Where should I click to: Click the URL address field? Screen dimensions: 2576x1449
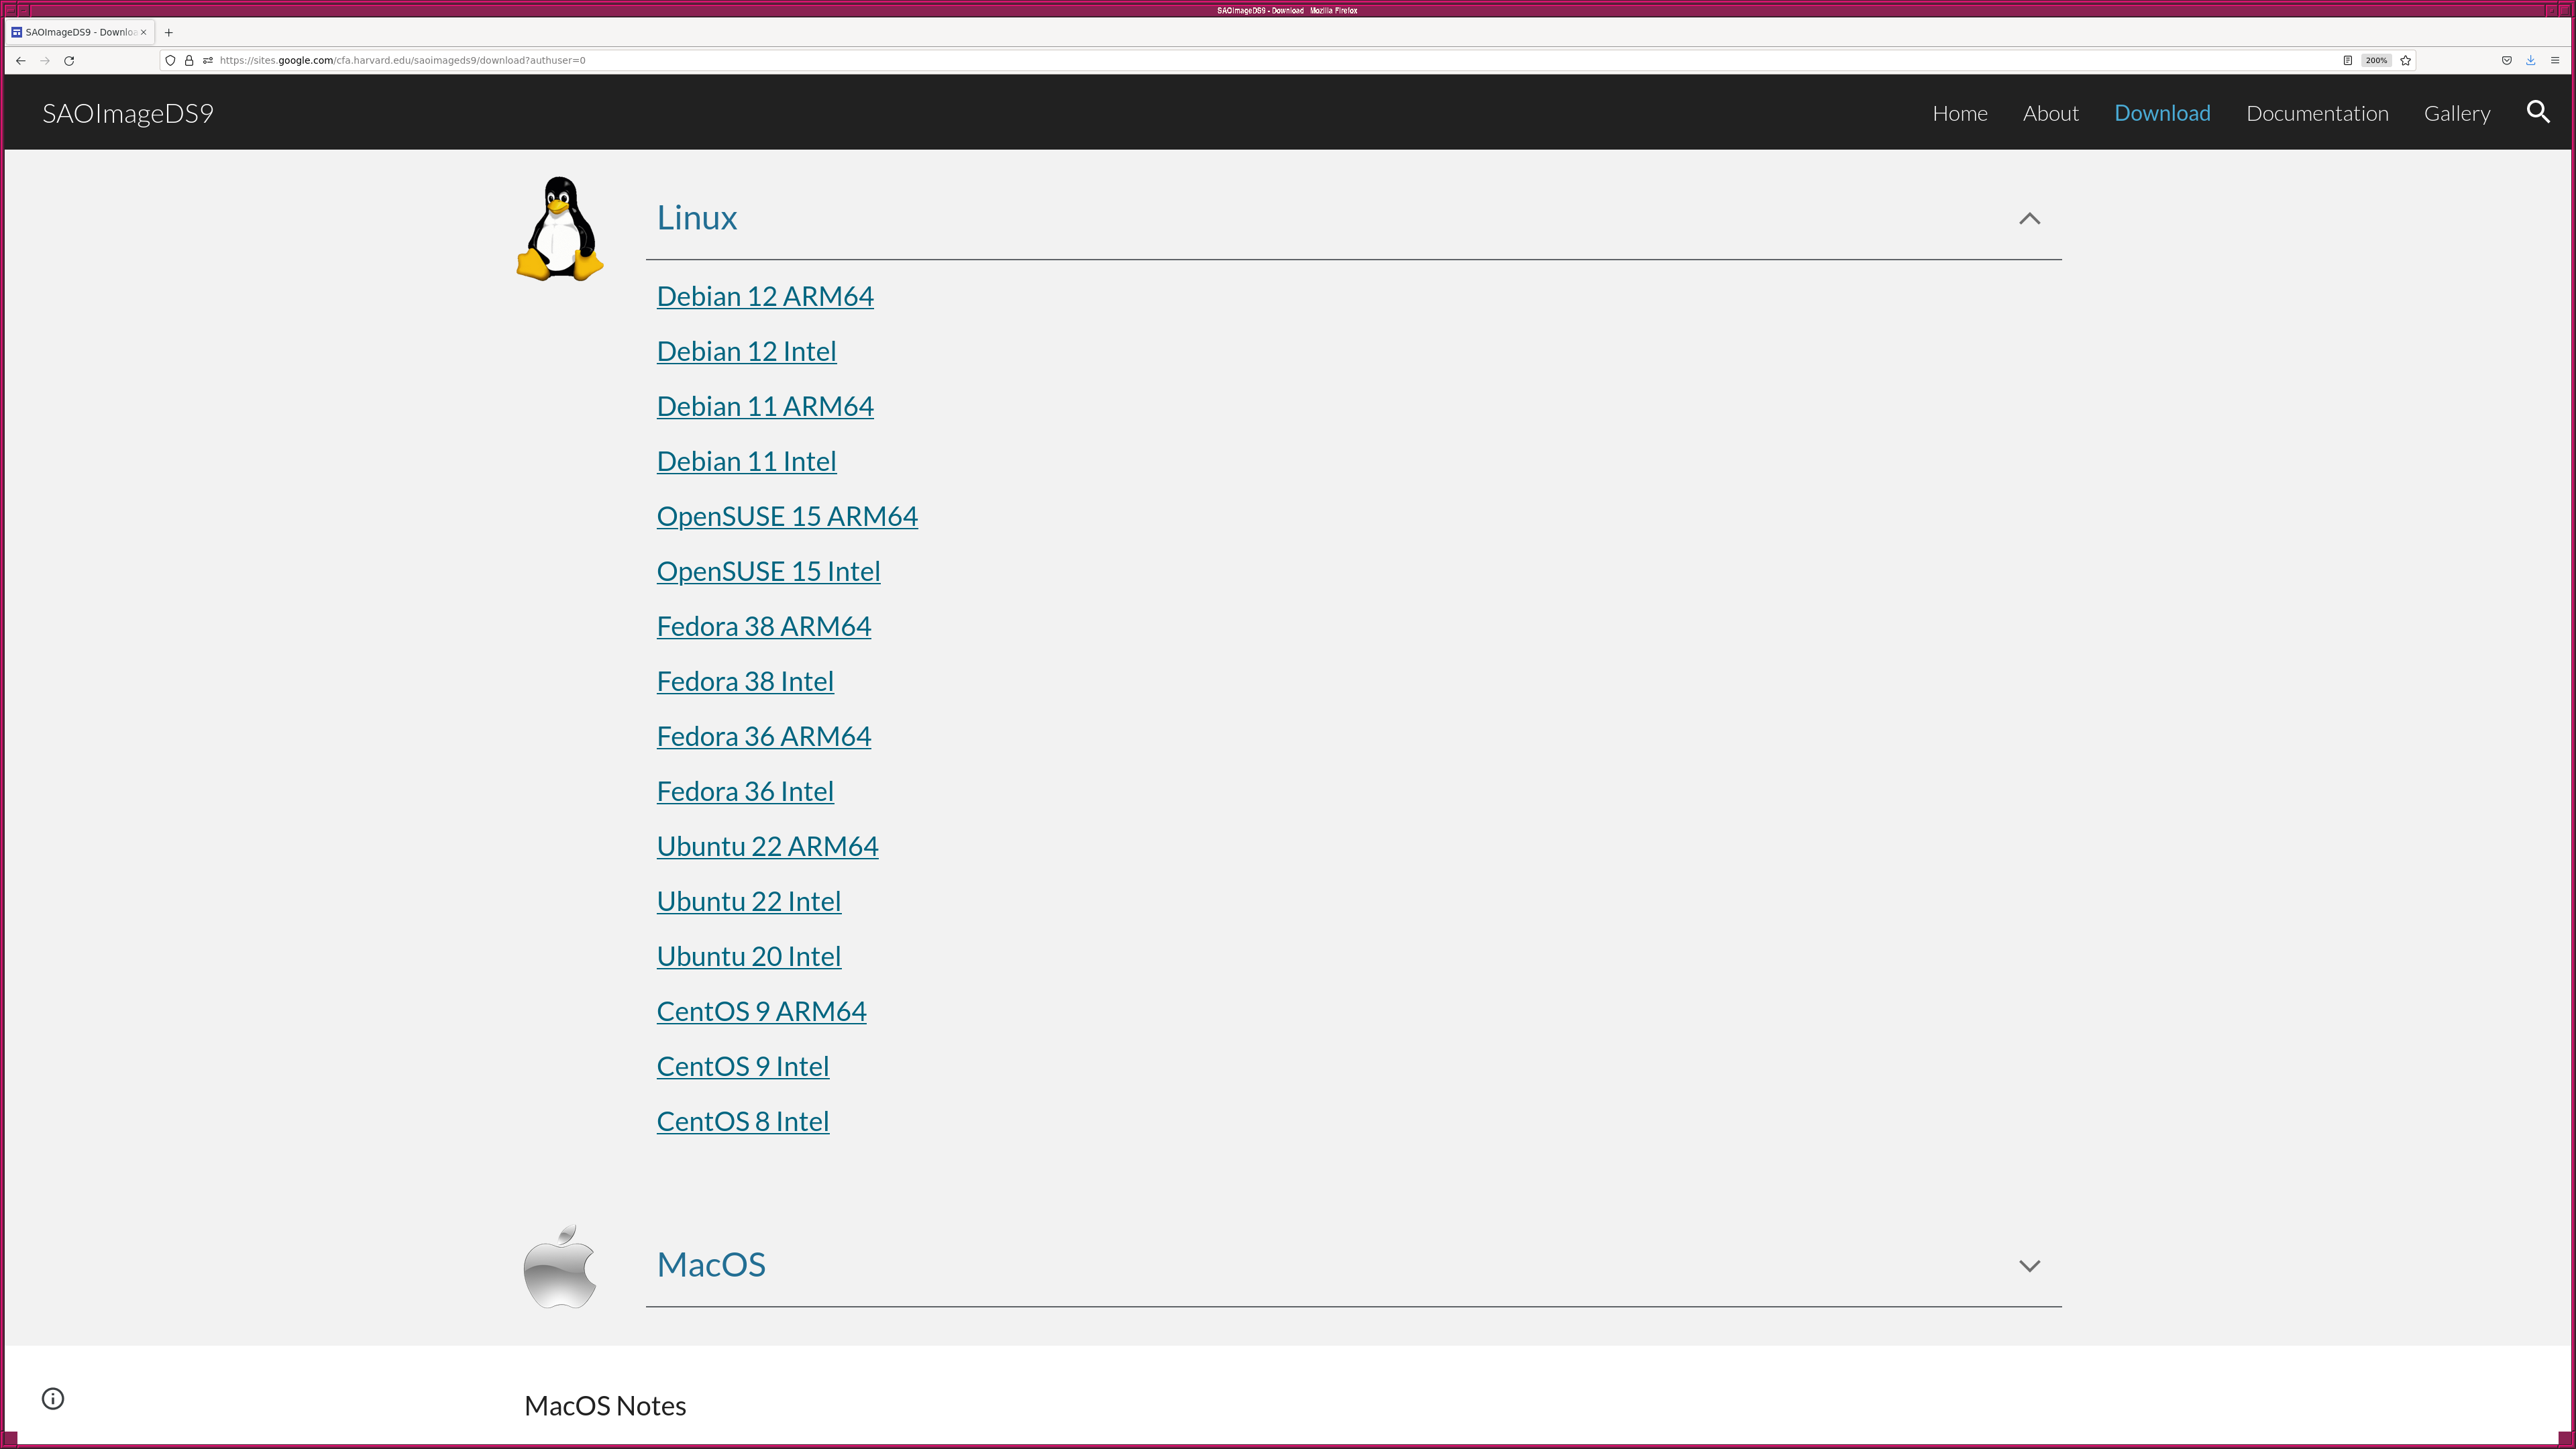(1200, 60)
